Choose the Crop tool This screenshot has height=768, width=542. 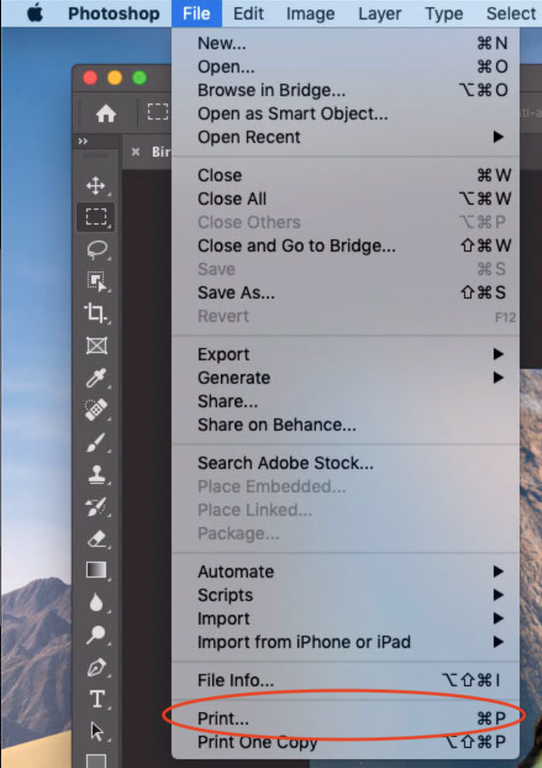point(95,313)
